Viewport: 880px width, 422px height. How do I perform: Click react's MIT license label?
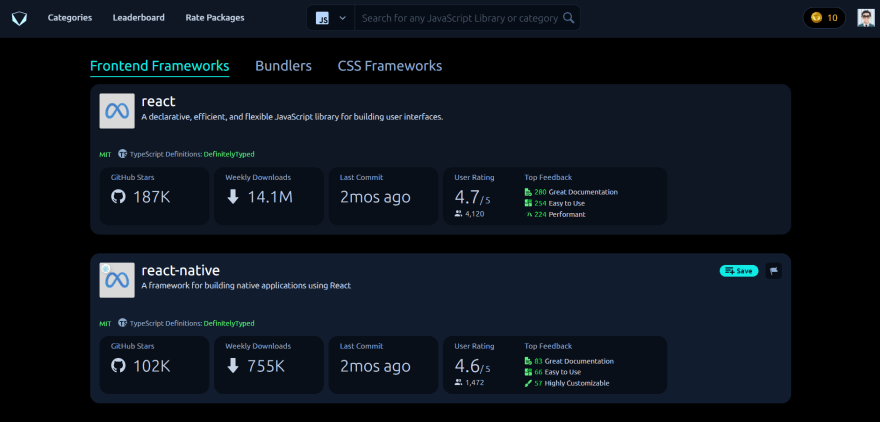pos(105,154)
